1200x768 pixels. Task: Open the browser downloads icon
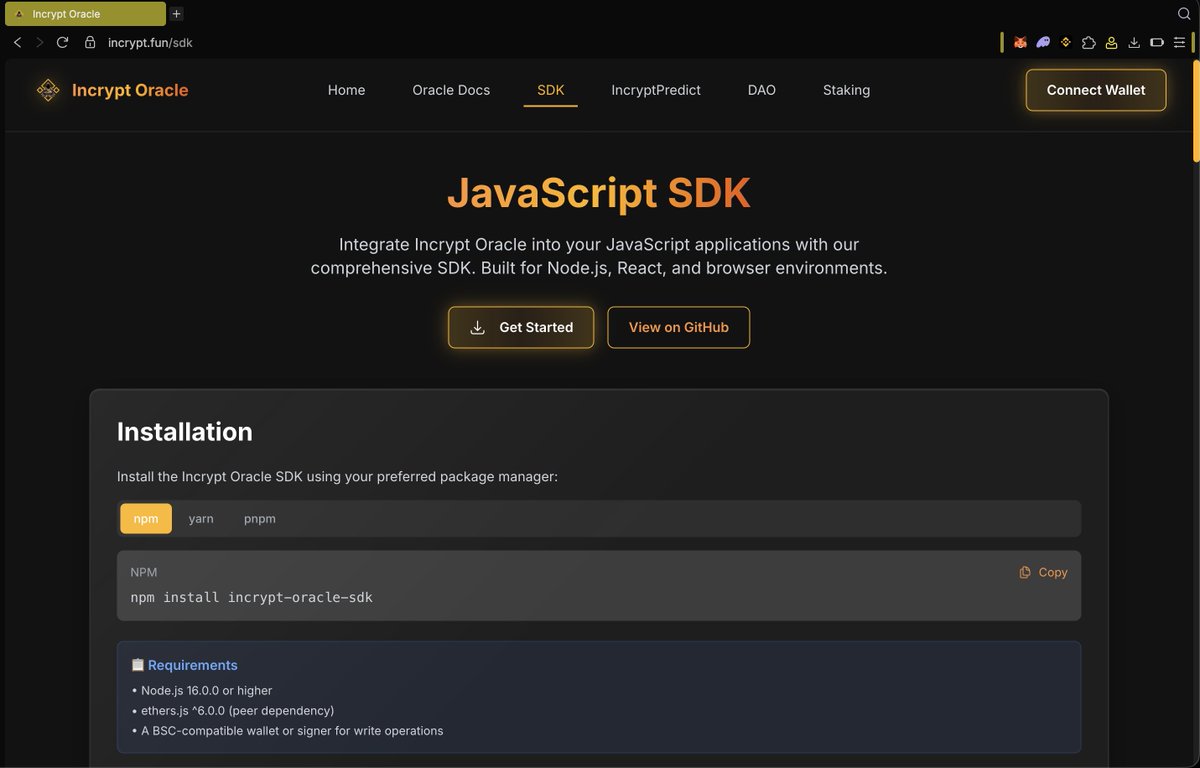pos(1134,43)
